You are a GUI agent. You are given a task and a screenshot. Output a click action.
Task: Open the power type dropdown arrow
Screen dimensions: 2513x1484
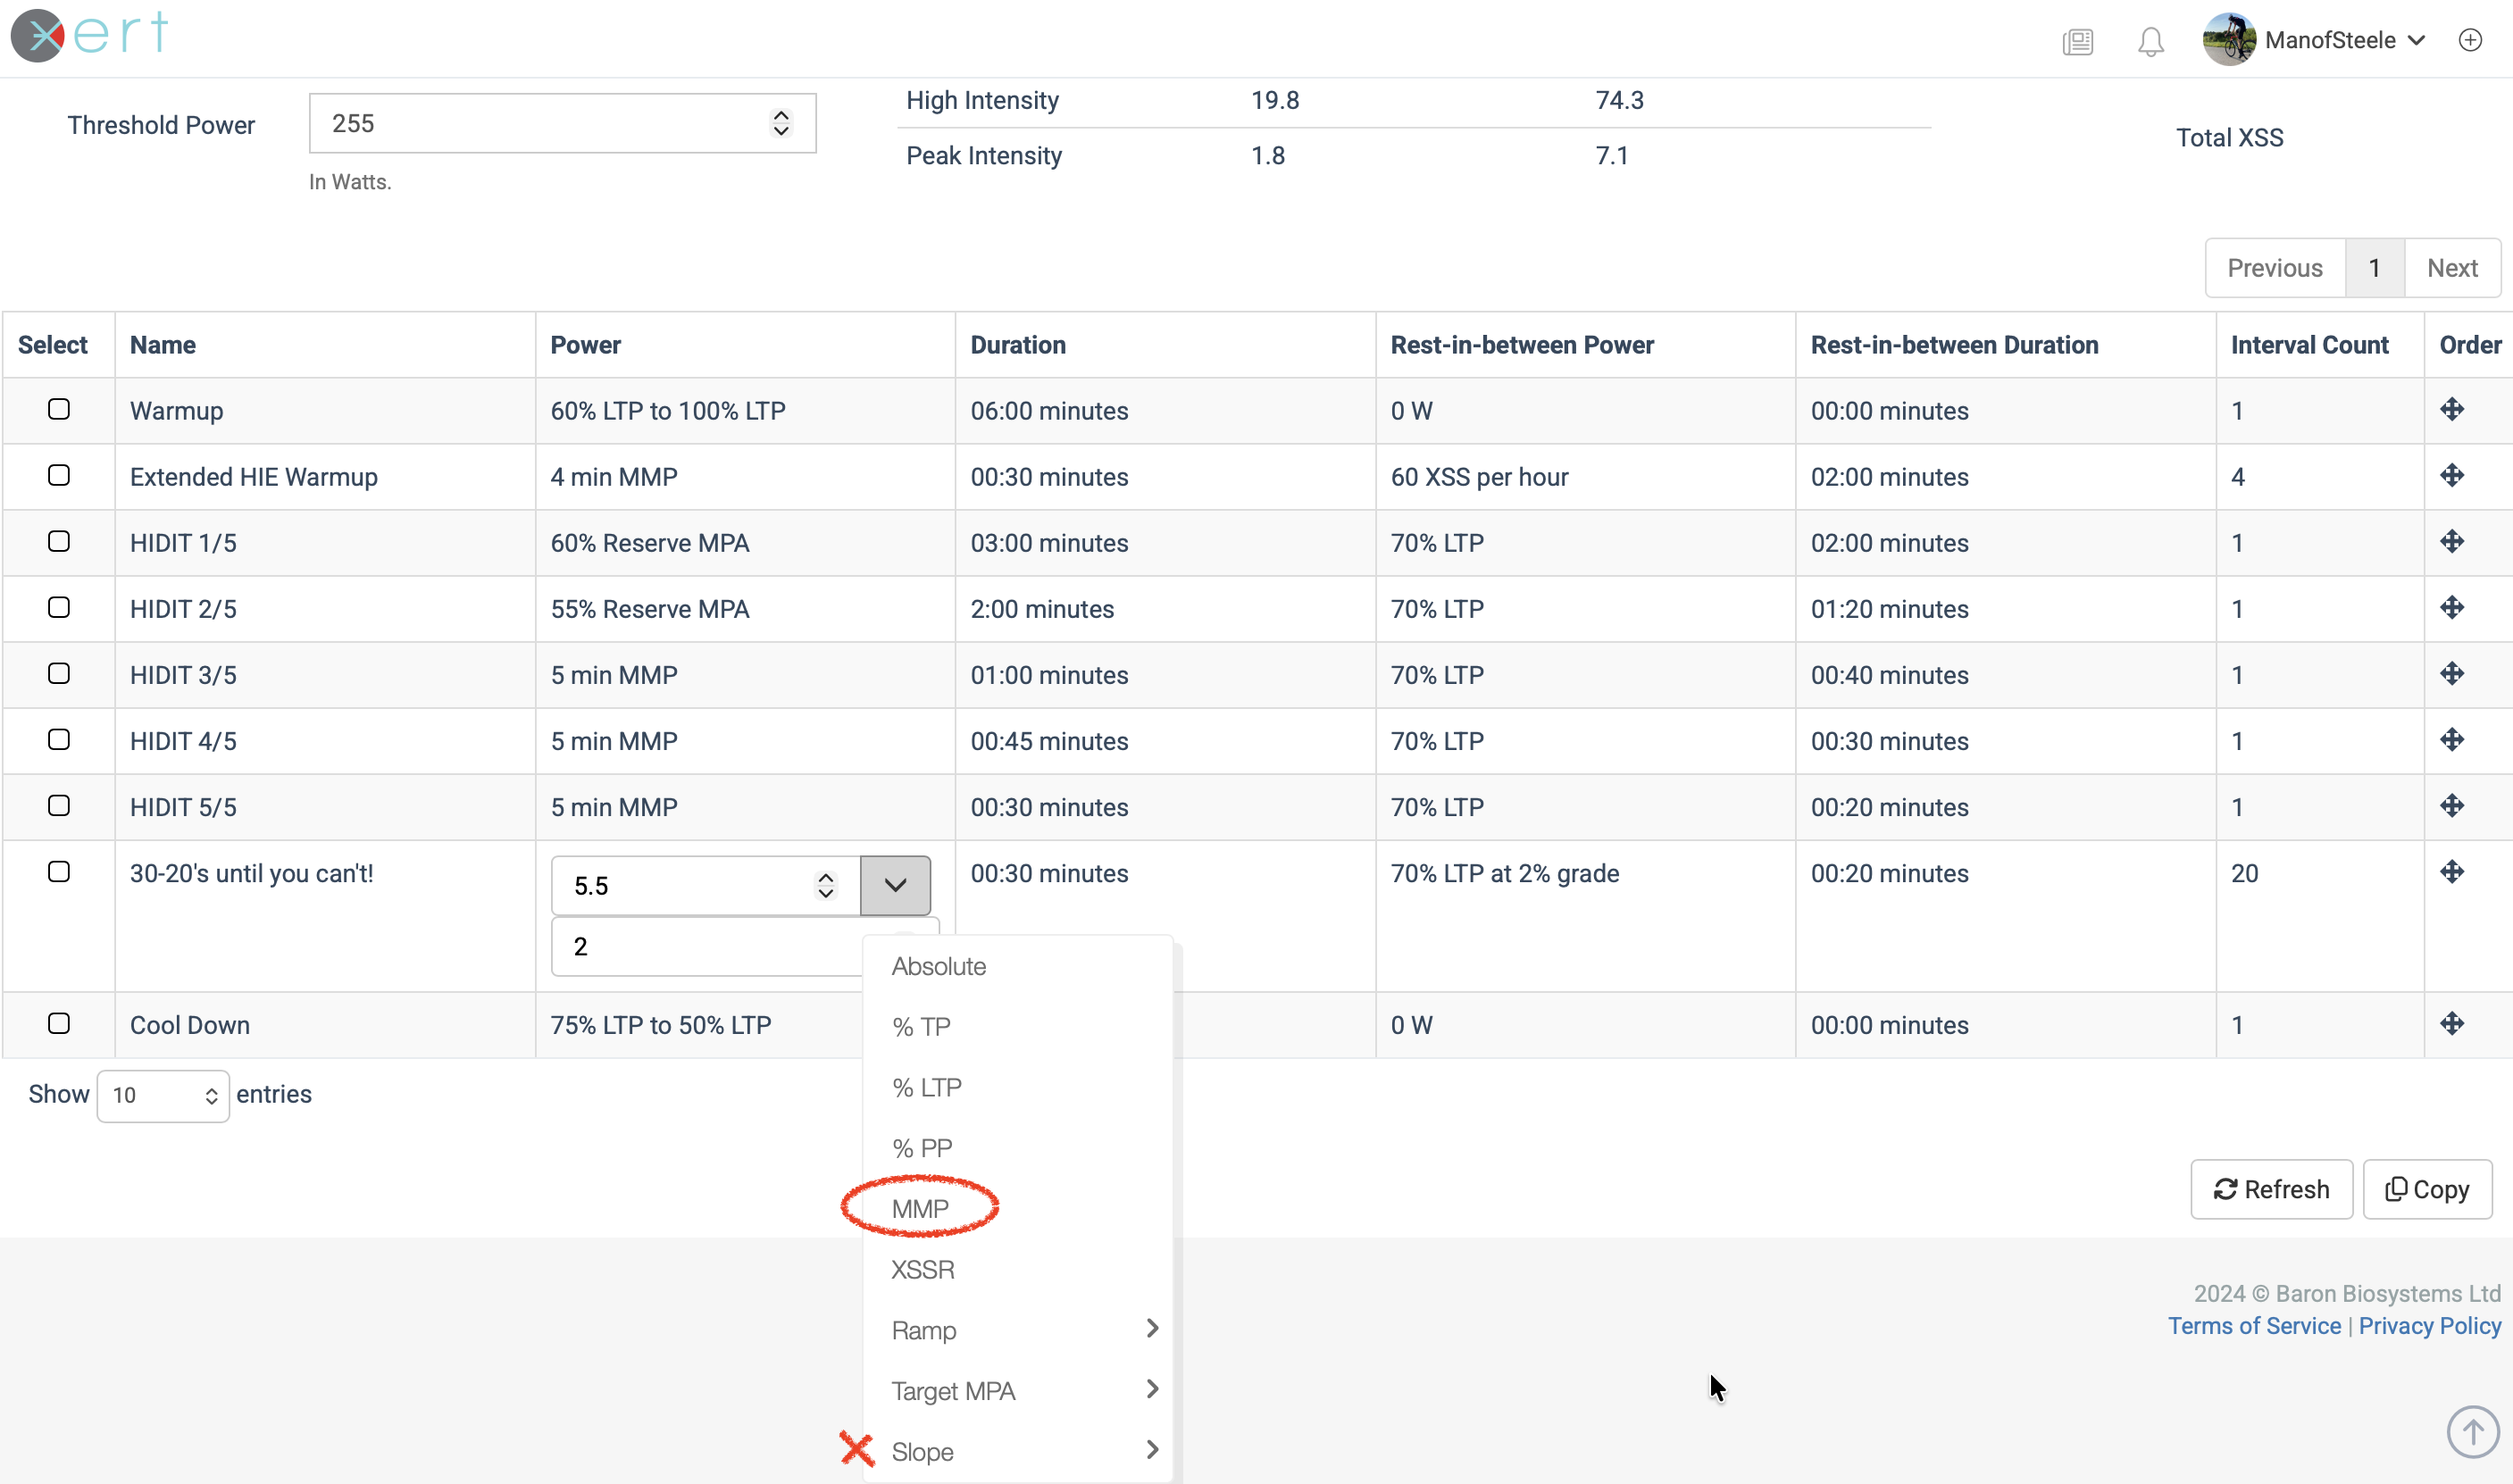point(895,885)
